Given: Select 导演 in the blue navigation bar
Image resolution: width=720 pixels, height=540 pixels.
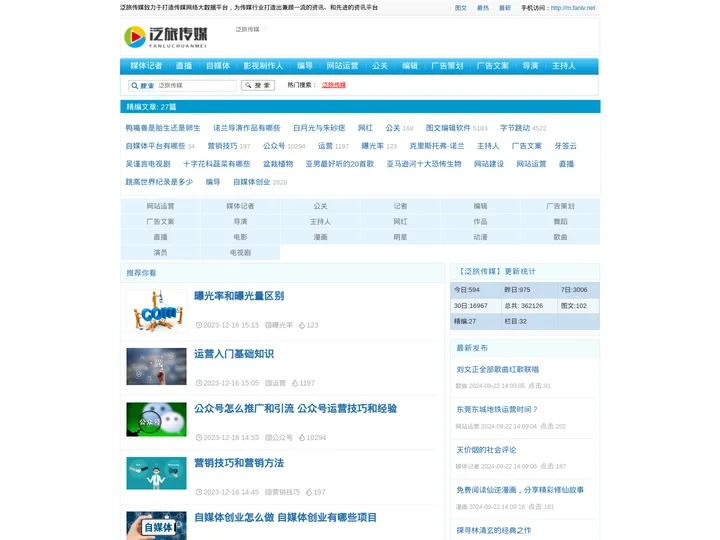Looking at the screenshot, I should (530, 66).
